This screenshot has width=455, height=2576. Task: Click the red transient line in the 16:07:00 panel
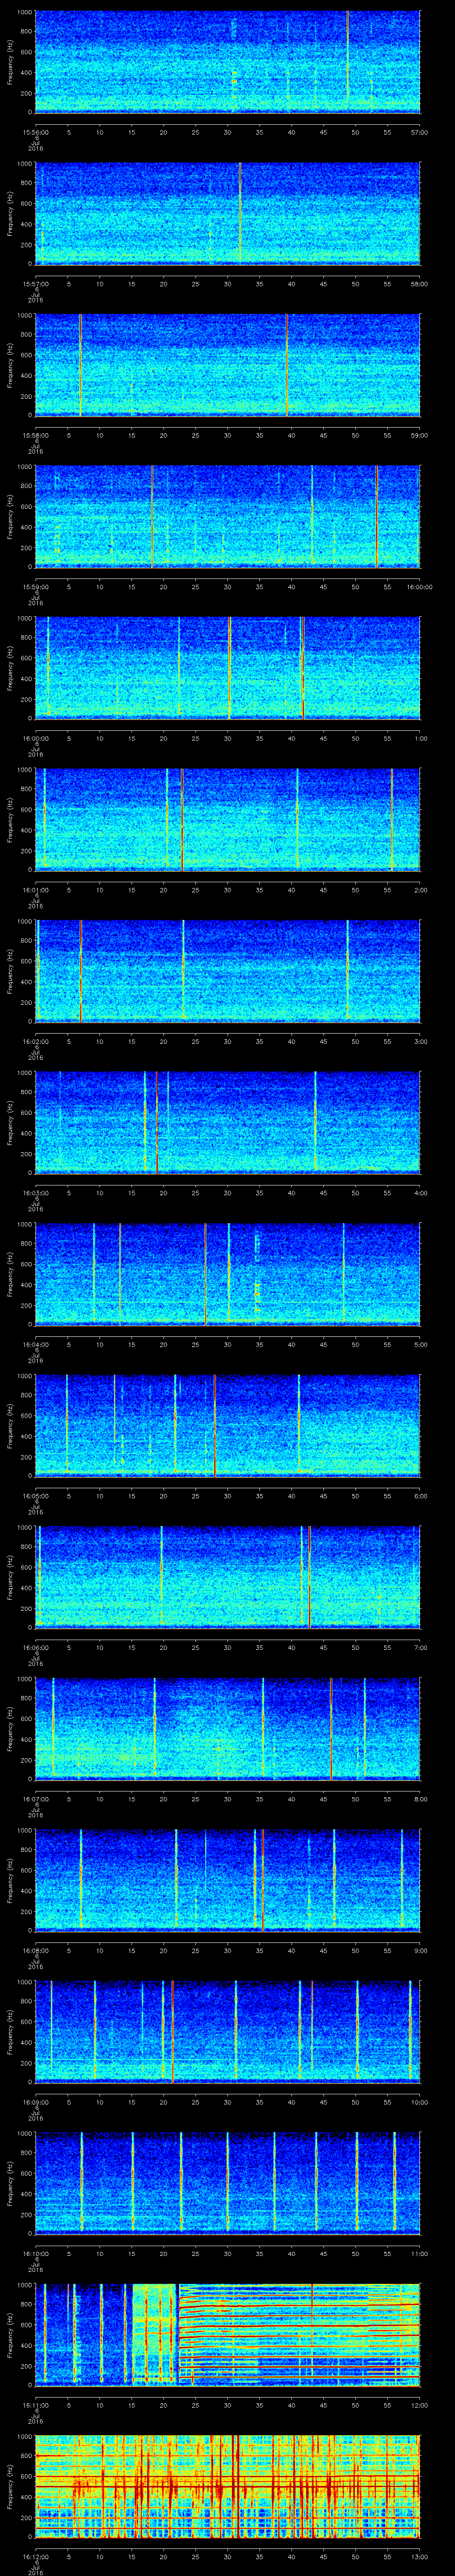(331, 1729)
